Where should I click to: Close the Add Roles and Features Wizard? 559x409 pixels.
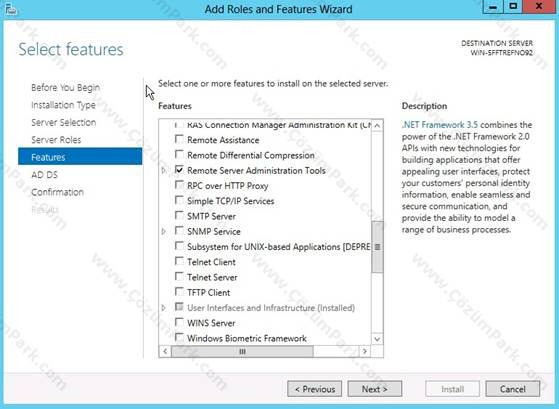[x=539, y=7]
